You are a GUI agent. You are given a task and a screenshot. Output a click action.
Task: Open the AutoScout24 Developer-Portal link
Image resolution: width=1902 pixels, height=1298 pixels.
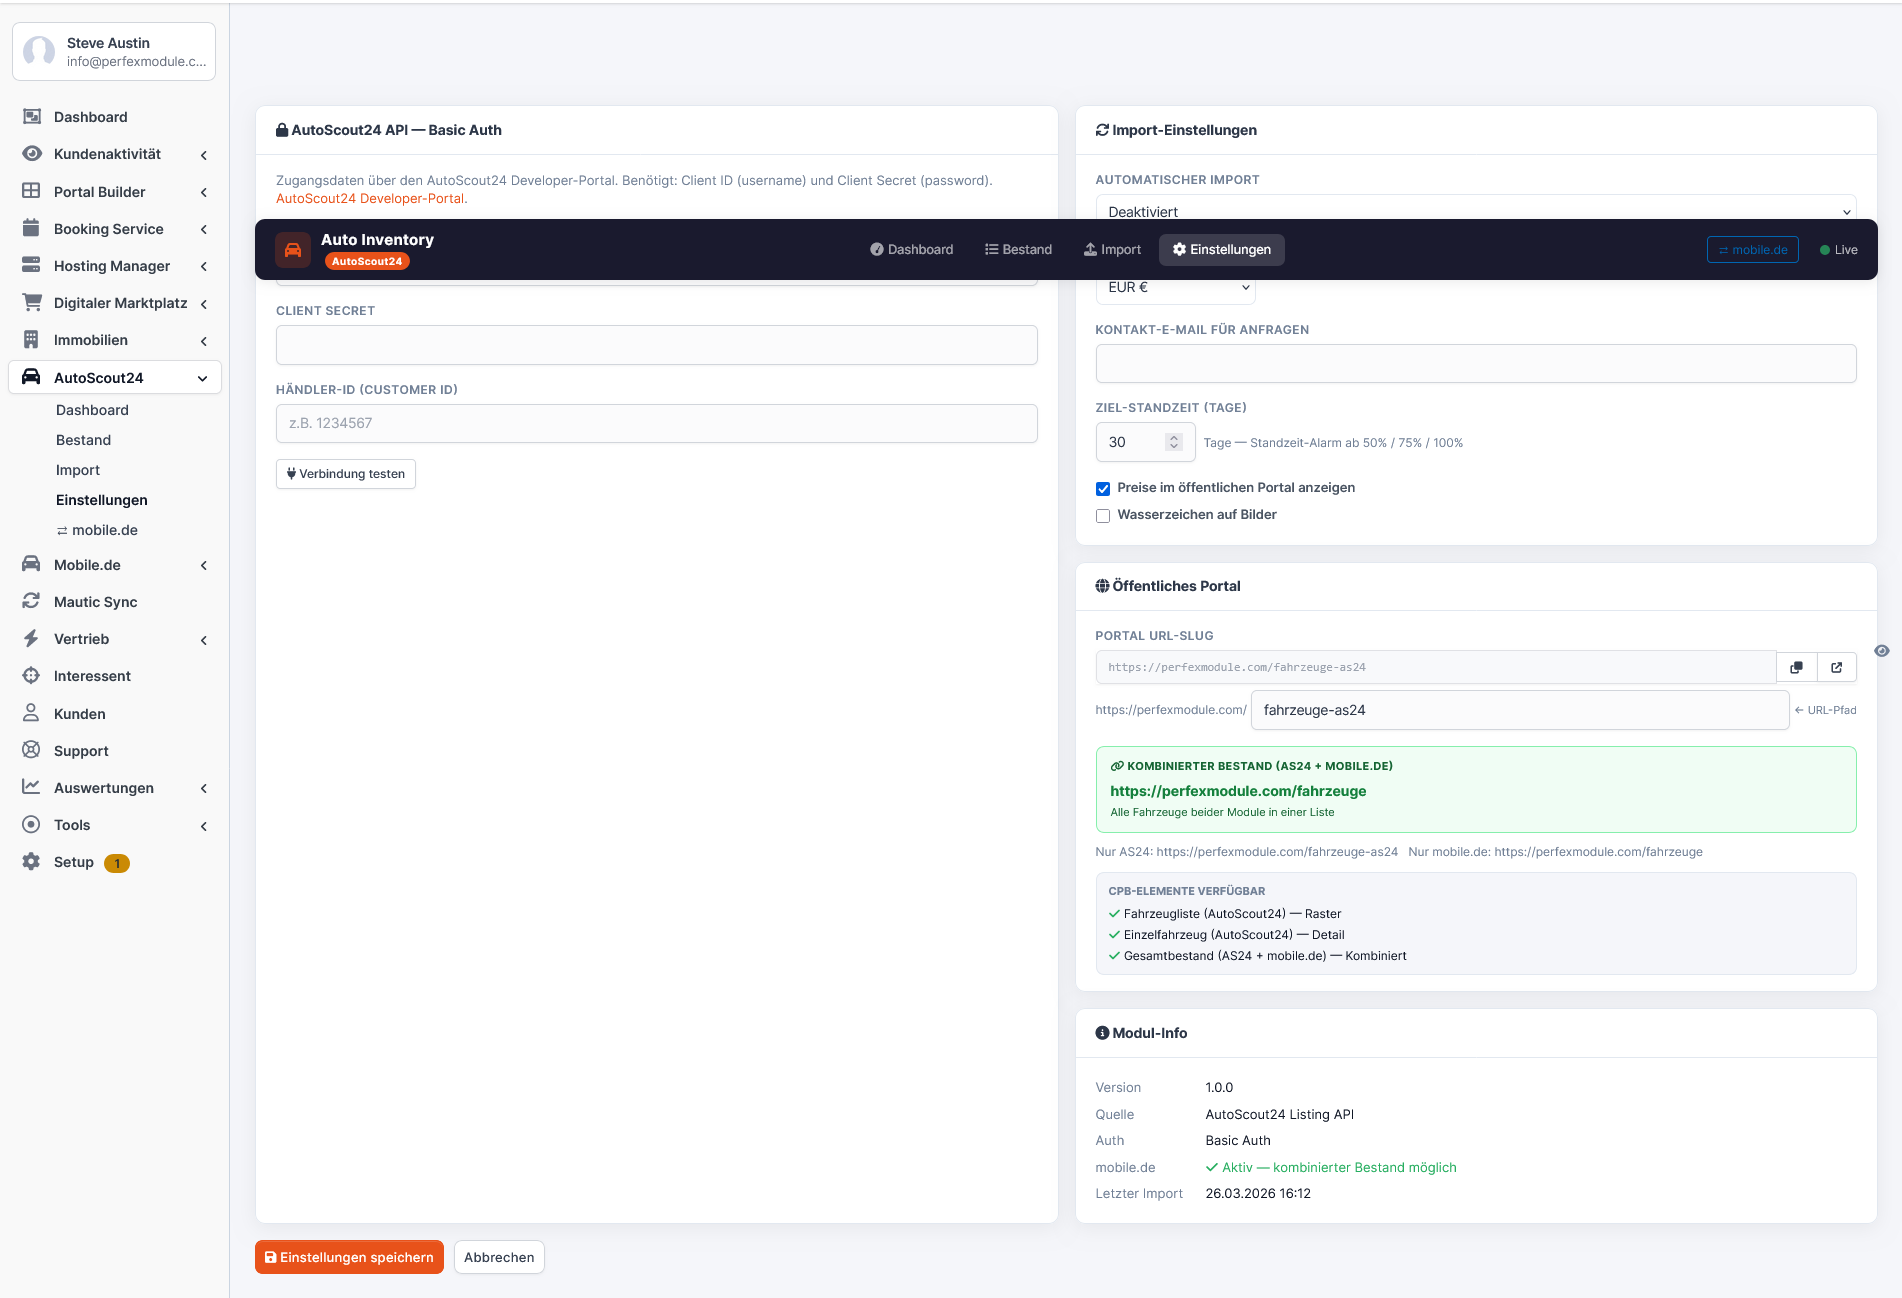[x=370, y=198]
